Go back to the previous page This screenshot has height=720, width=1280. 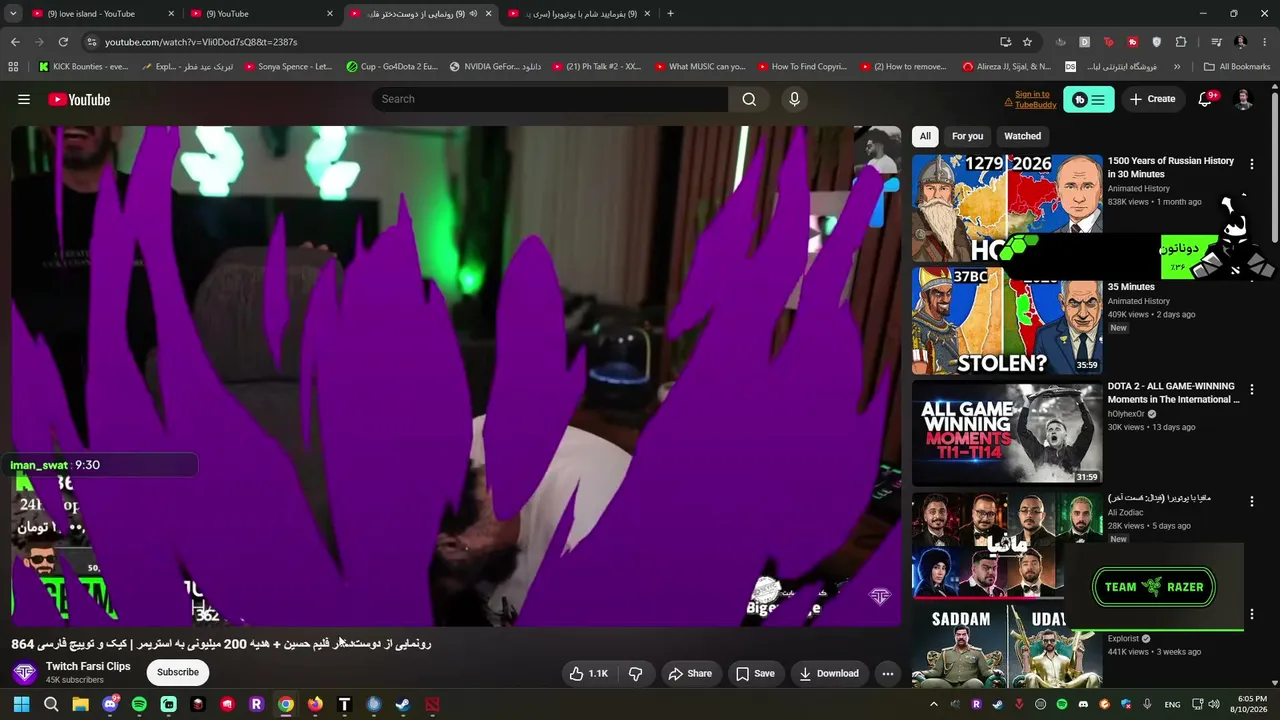[15, 42]
